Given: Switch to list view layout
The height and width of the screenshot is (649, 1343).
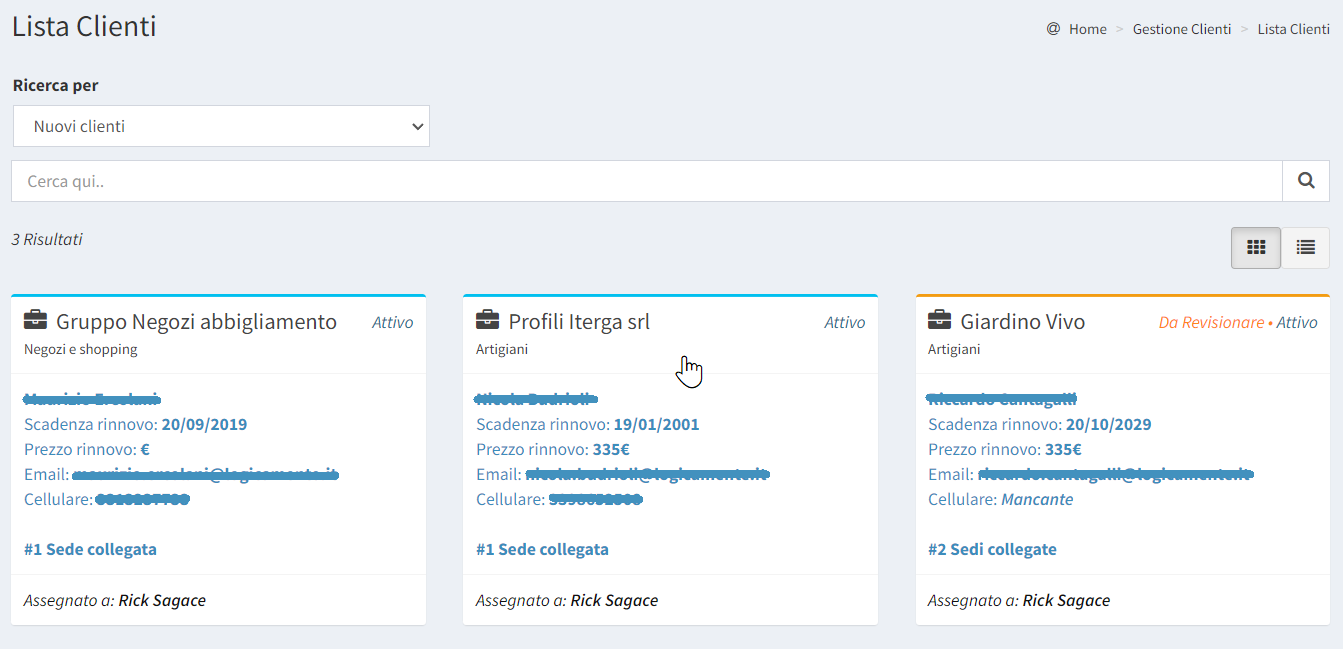Looking at the screenshot, I should pos(1305,247).
